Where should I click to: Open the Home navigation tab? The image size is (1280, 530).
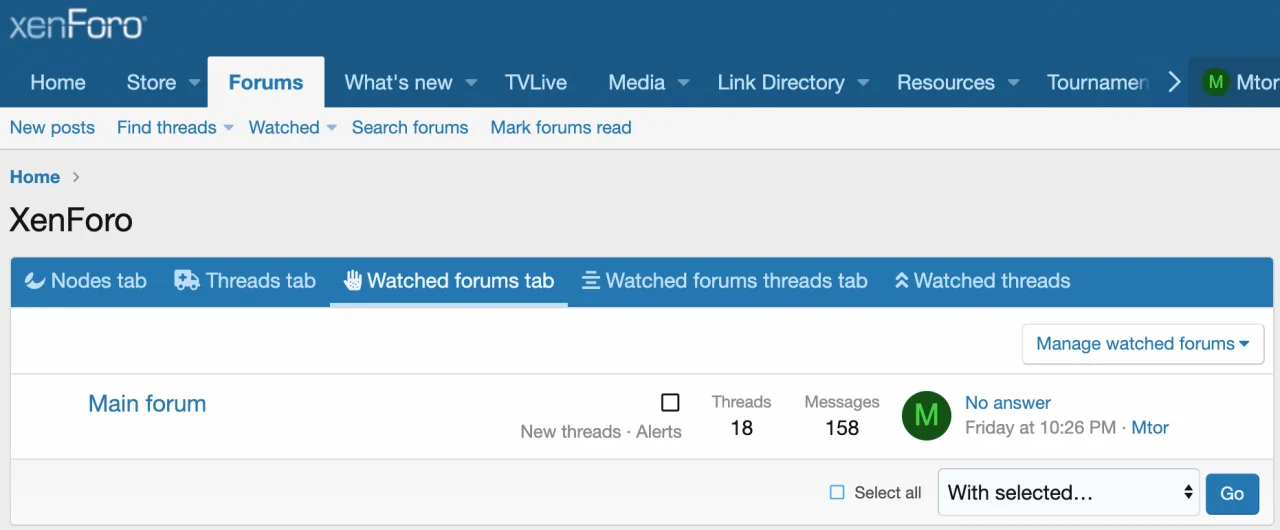tap(58, 83)
